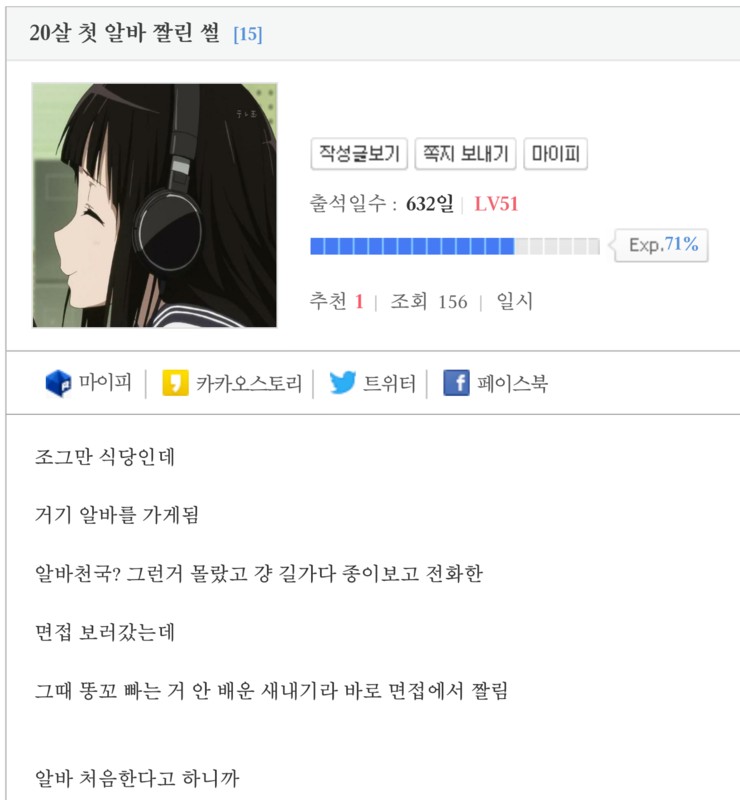The width and height of the screenshot is (740, 800).
Task: Click the post title 20살 첫 알바 짤린 썰
Action: (x=124, y=33)
